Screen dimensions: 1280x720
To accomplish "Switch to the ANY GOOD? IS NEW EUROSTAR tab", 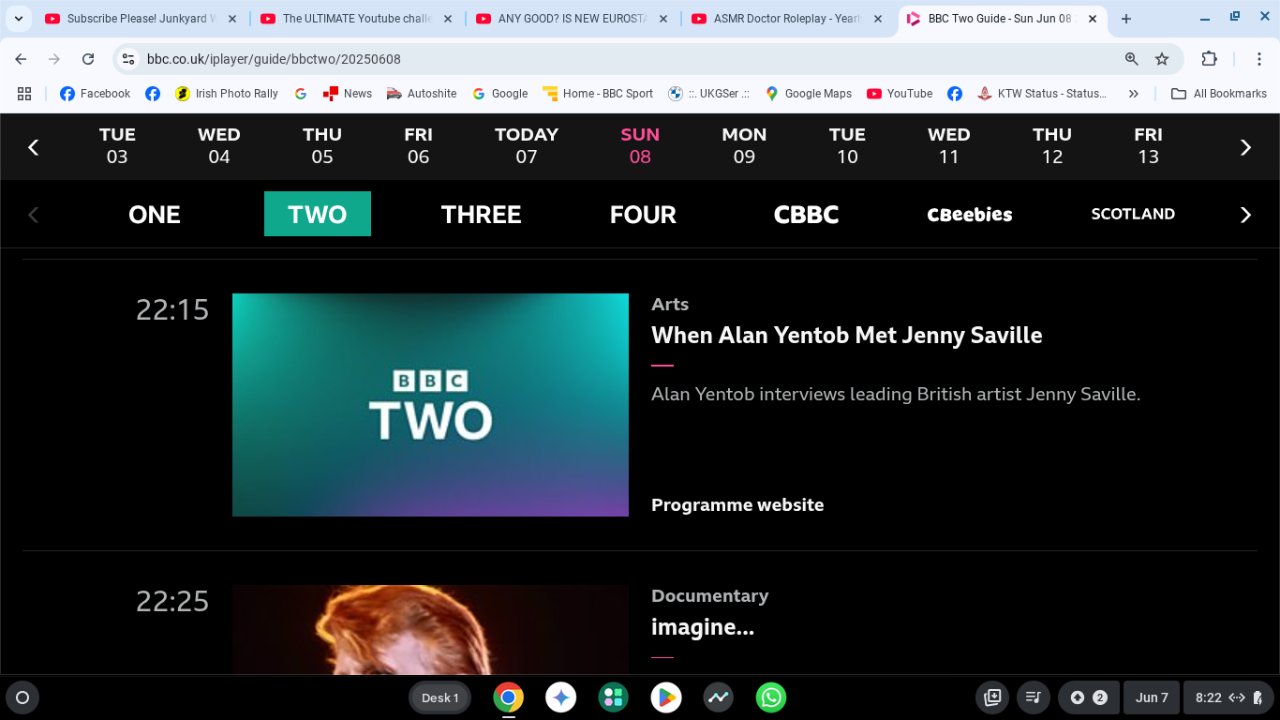I will (572, 19).
